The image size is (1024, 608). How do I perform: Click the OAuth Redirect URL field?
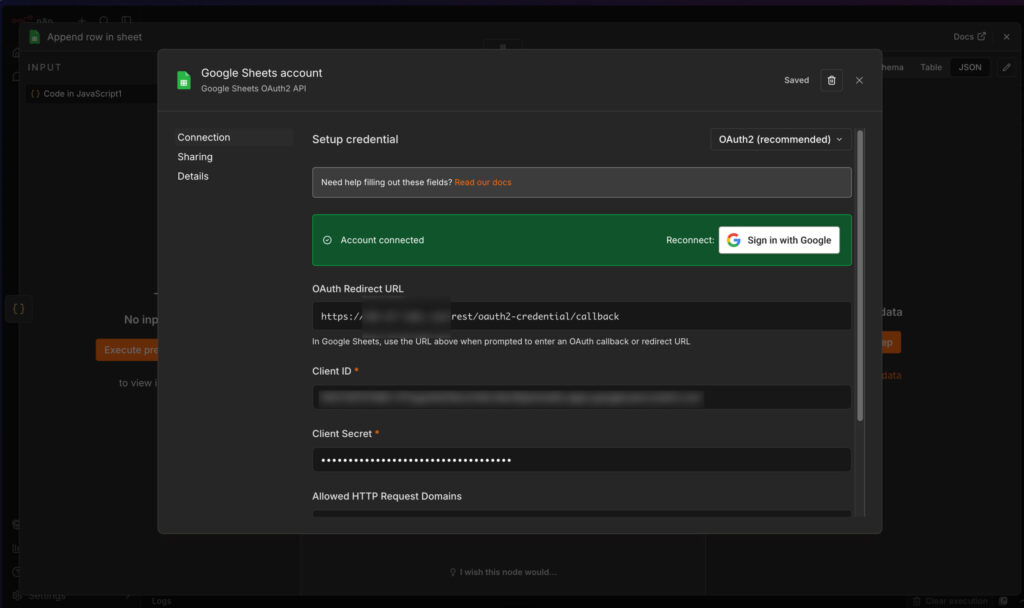(x=581, y=316)
